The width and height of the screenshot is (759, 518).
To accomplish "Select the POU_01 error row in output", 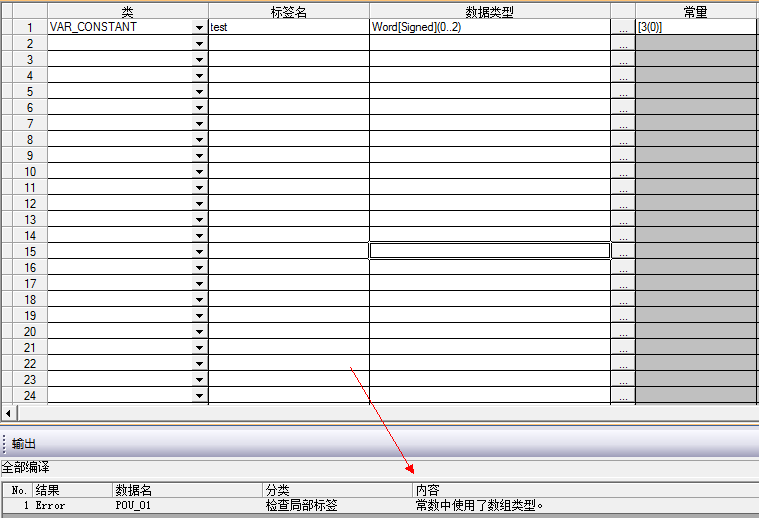I will pyautogui.click(x=133, y=506).
